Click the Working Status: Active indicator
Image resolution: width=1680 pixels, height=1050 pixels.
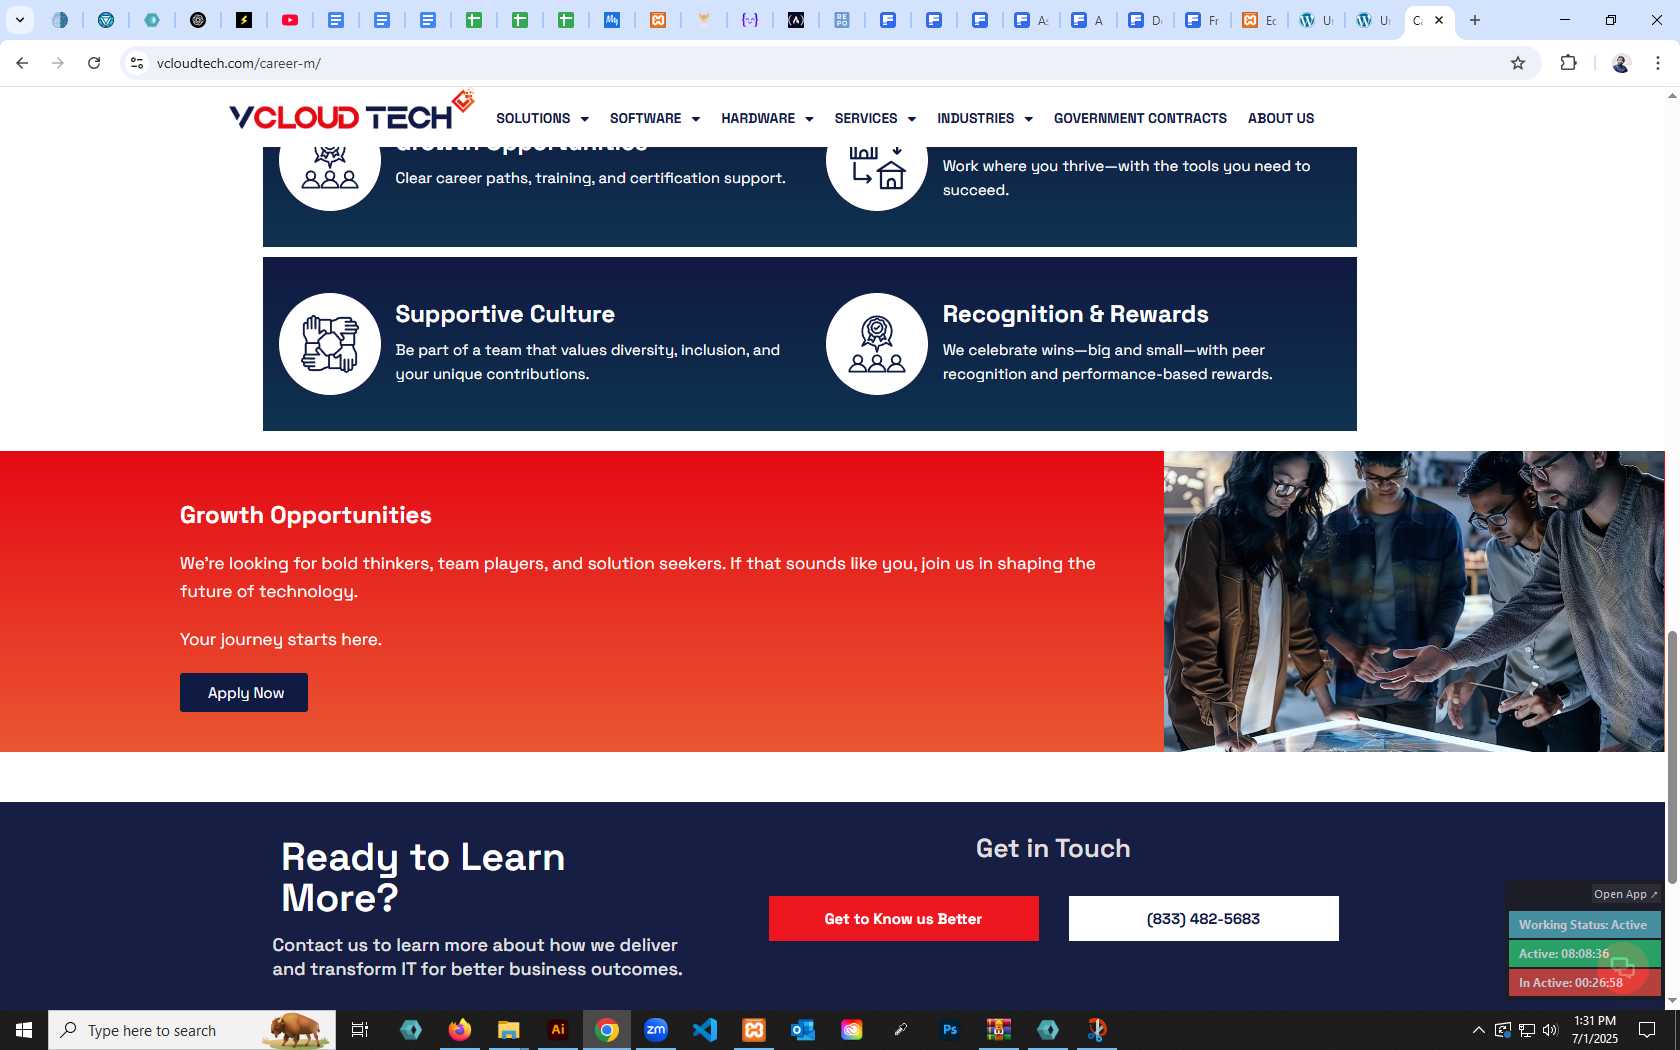pyautogui.click(x=1584, y=925)
